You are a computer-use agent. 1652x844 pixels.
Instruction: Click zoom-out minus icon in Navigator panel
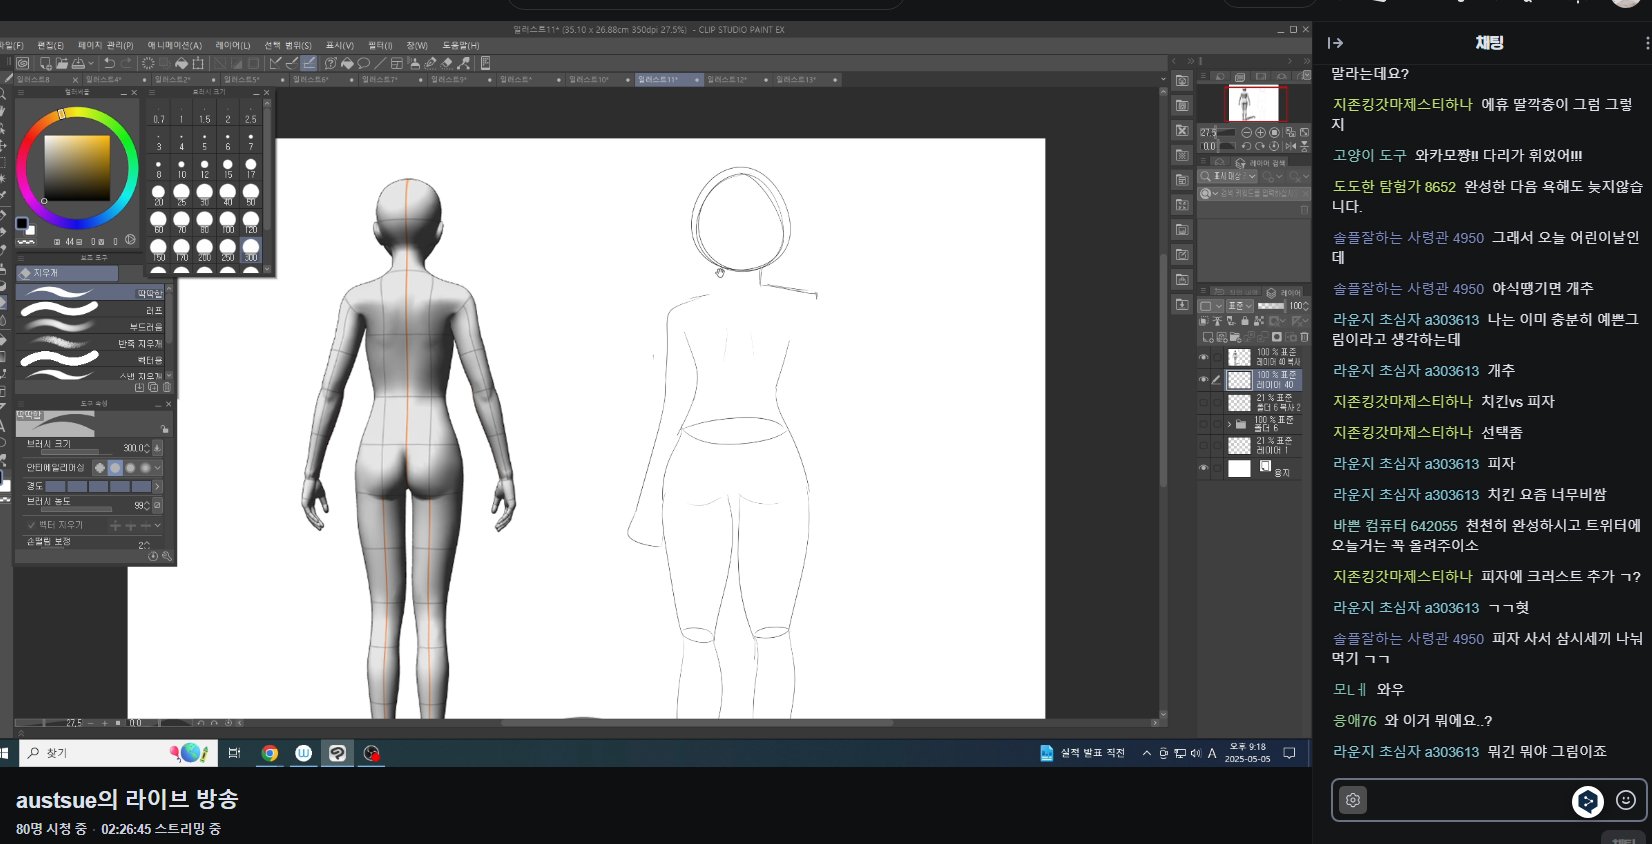coord(1247,132)
